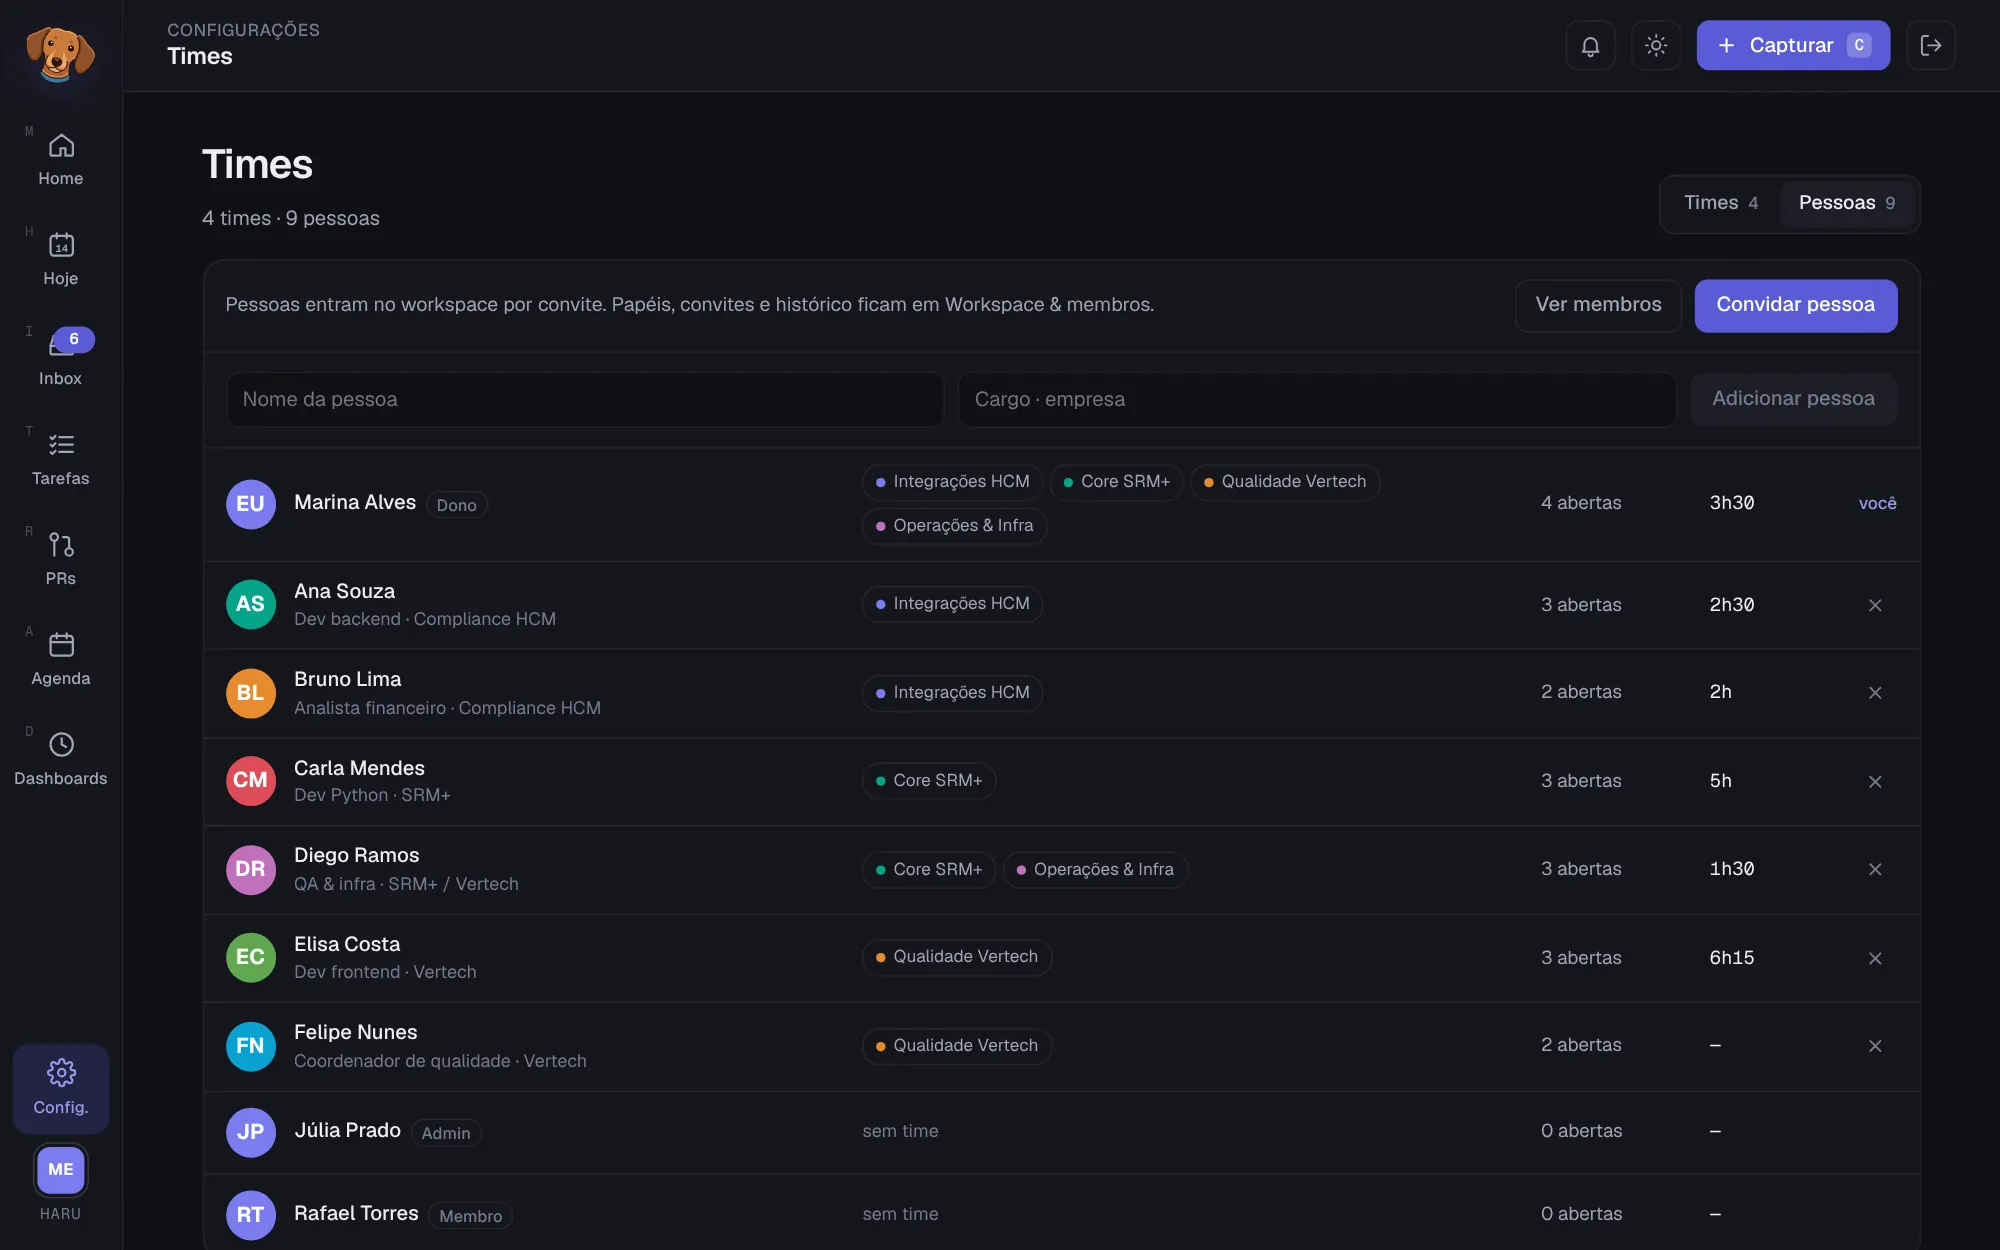This screenshot has width=2000, height=1250.
Task: Click Júlia Prado JP avatar
Action: [250, 1132]
